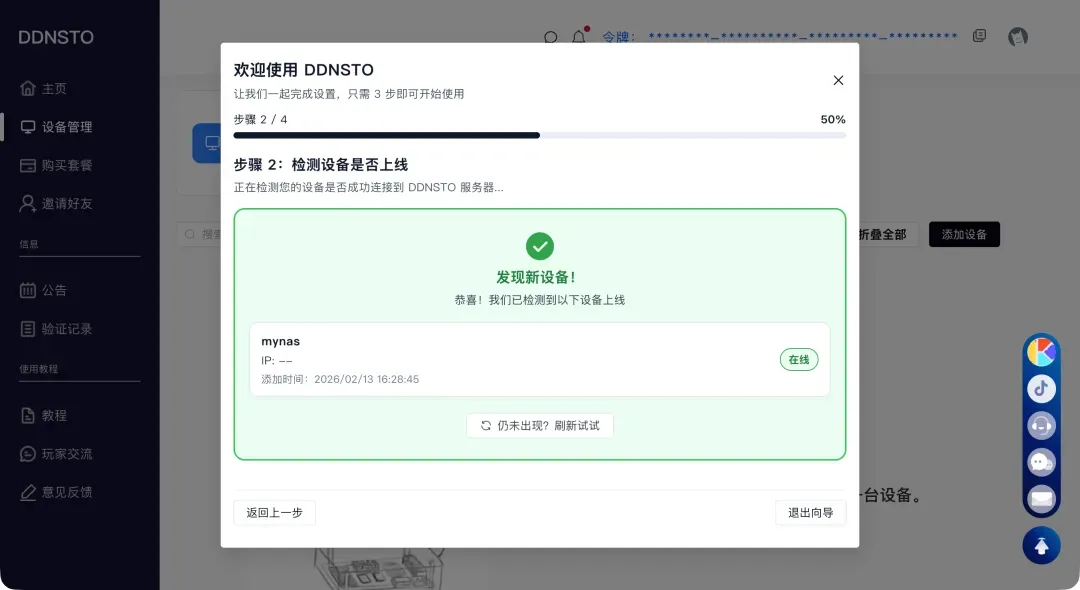Select the mynas device card
The image size is (1080, 590).
(539, 359)
